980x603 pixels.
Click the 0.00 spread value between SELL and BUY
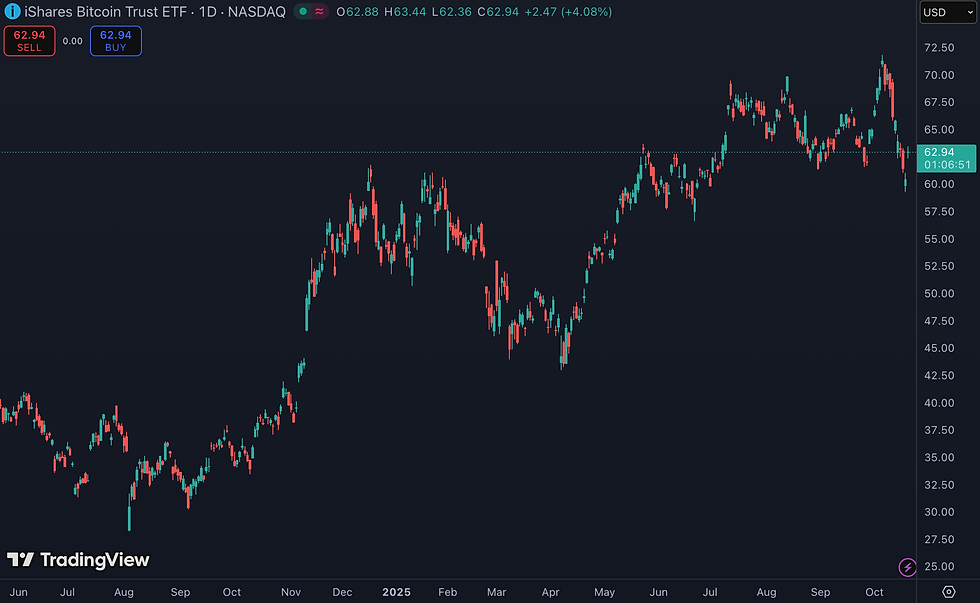coord(72,41)
